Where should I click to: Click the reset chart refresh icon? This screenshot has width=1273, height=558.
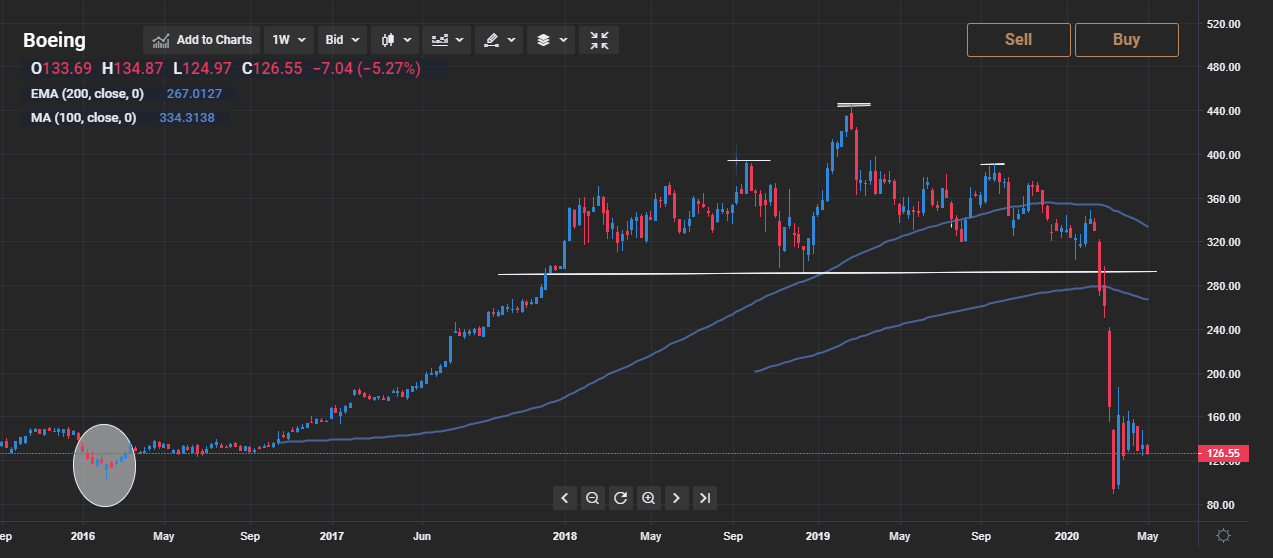620,497
